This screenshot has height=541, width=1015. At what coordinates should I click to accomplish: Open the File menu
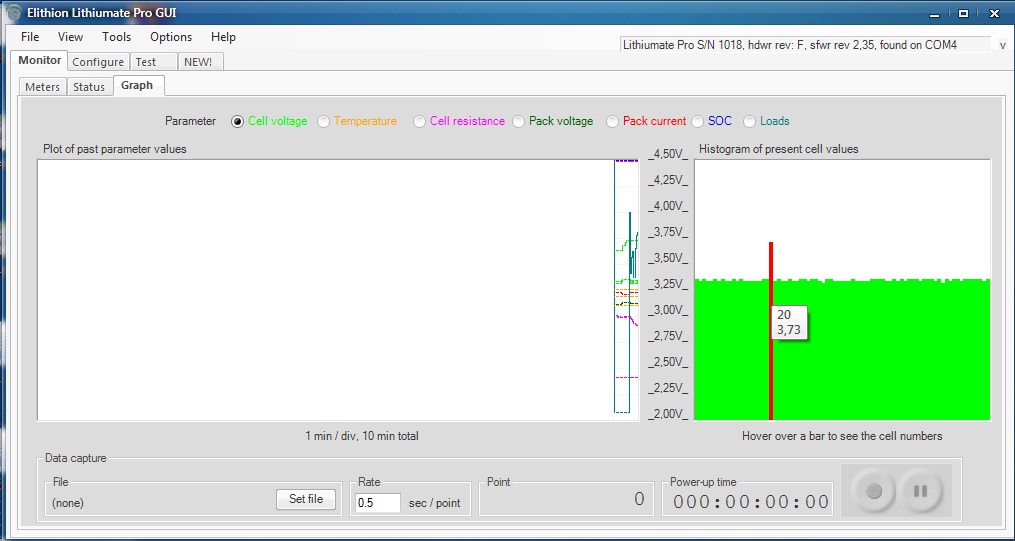(x=30, y=37)
